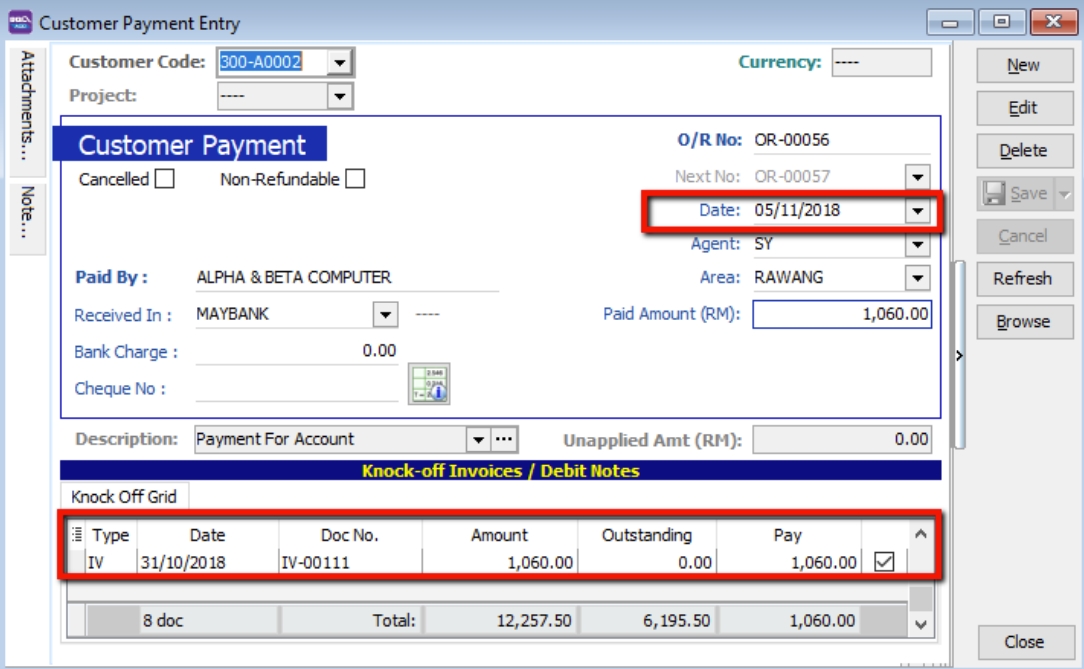Image resolution: width=1084 pixels, height=669 pixels.
Task: Click the application icon in title bar
Action: pyautogui.click(x=20, y=21)
